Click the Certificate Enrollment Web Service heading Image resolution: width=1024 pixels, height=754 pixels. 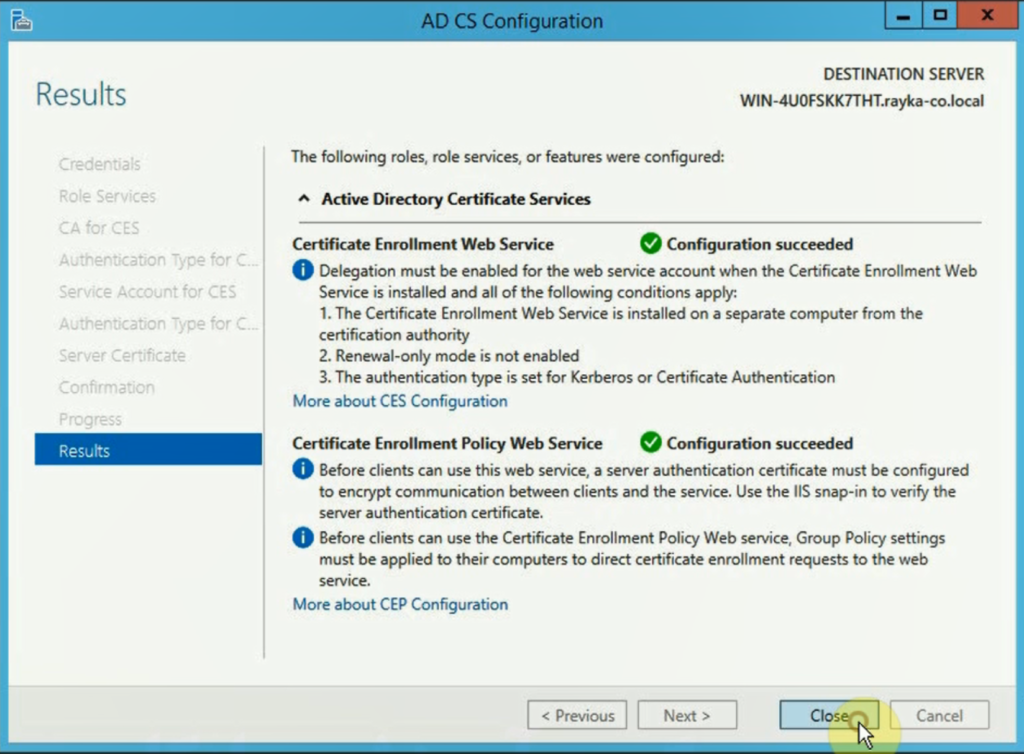pos(423,244)
